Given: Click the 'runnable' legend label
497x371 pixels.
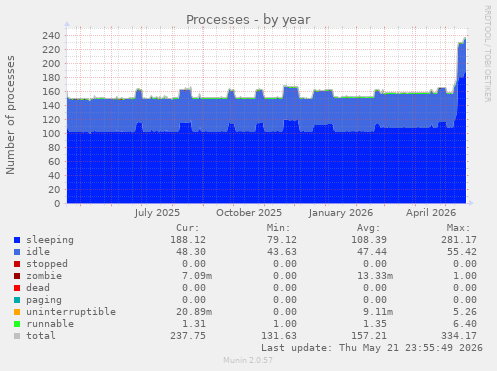Looking at the screenshot, I should (50, 324).
